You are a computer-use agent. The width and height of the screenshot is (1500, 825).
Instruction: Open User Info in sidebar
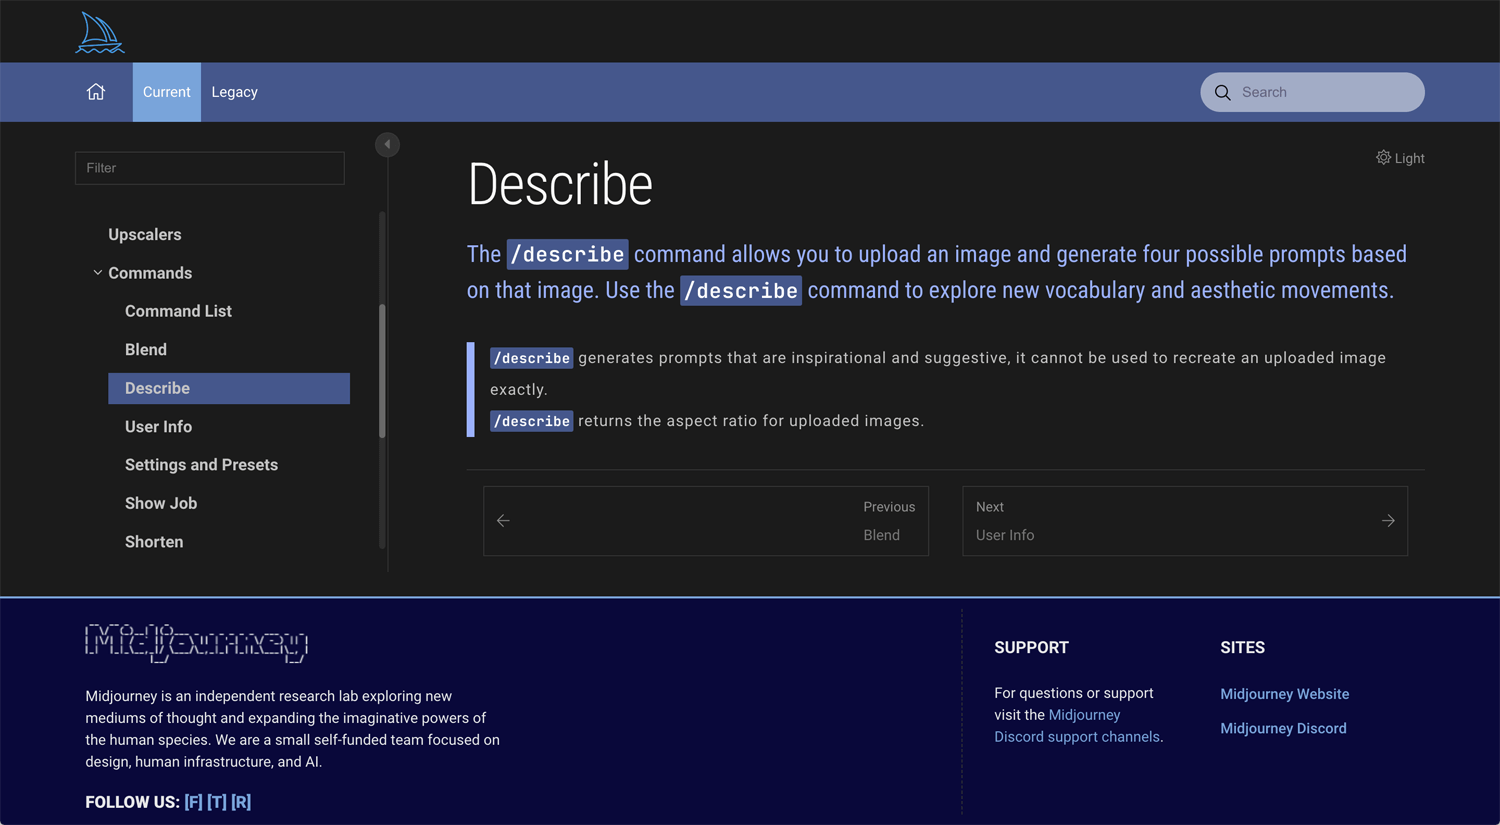tap(158, 427)
